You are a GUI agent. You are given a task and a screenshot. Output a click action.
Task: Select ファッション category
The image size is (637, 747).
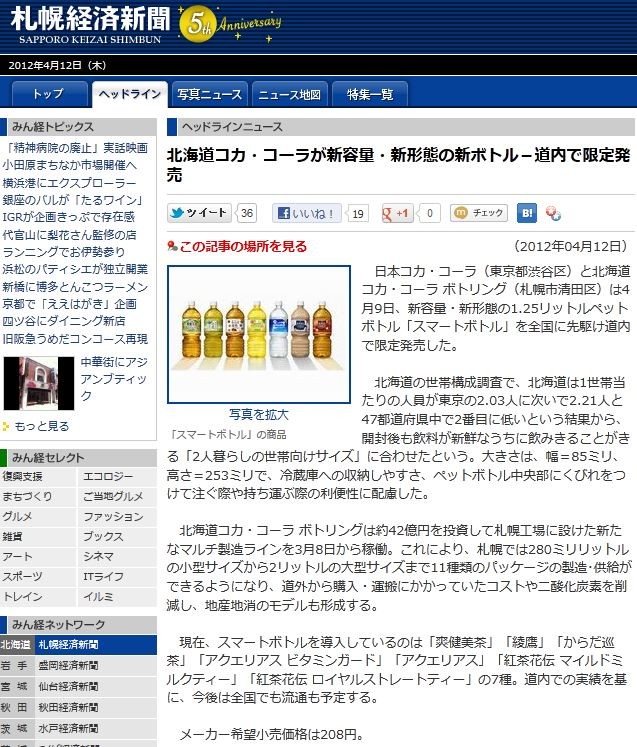click(x=113, y=516)
